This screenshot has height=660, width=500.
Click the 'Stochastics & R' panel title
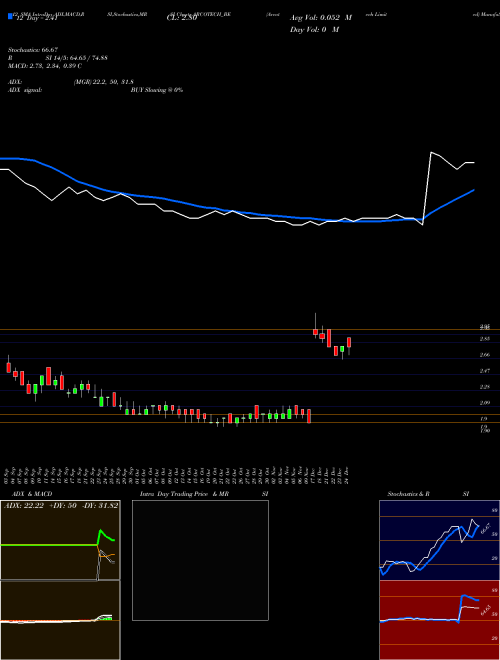pyautogui.click(x=409, y=494)
